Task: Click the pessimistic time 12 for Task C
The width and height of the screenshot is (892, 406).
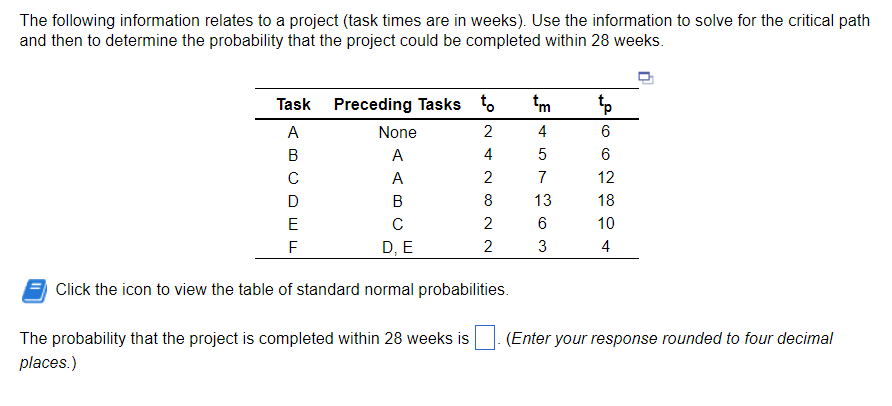Action: 606,178
